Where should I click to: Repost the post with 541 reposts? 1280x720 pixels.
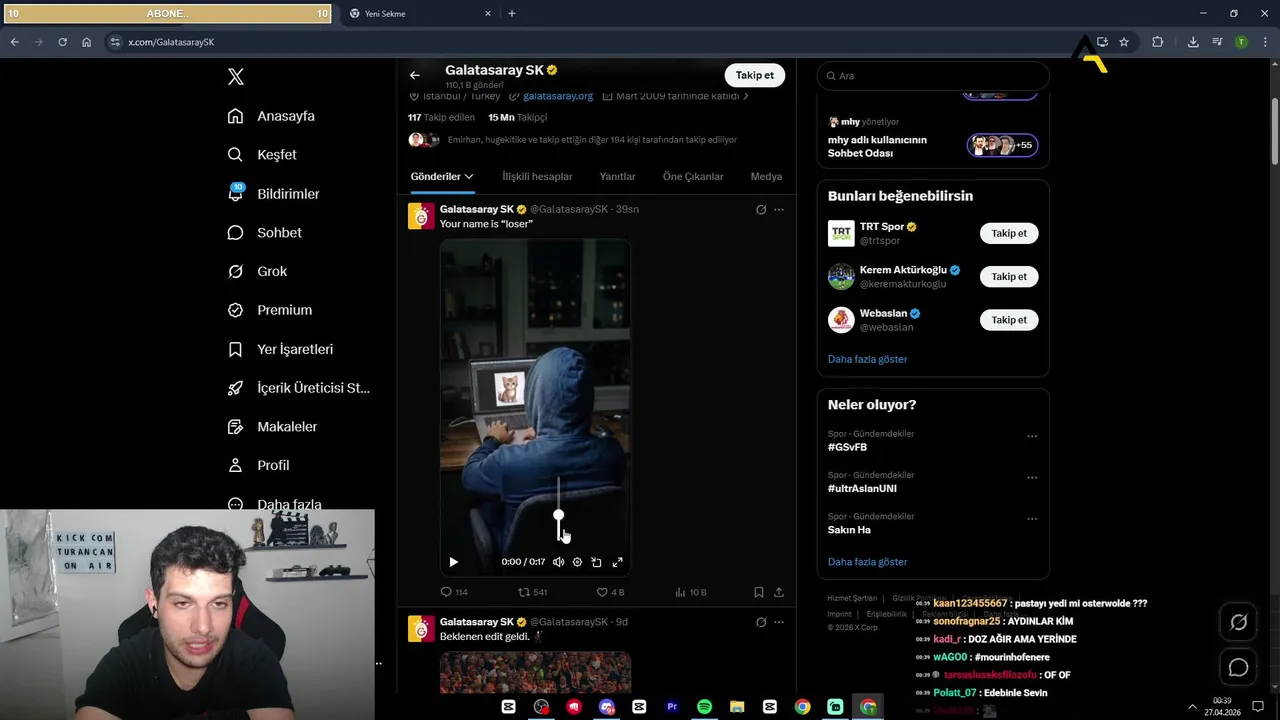coord(532,592)
